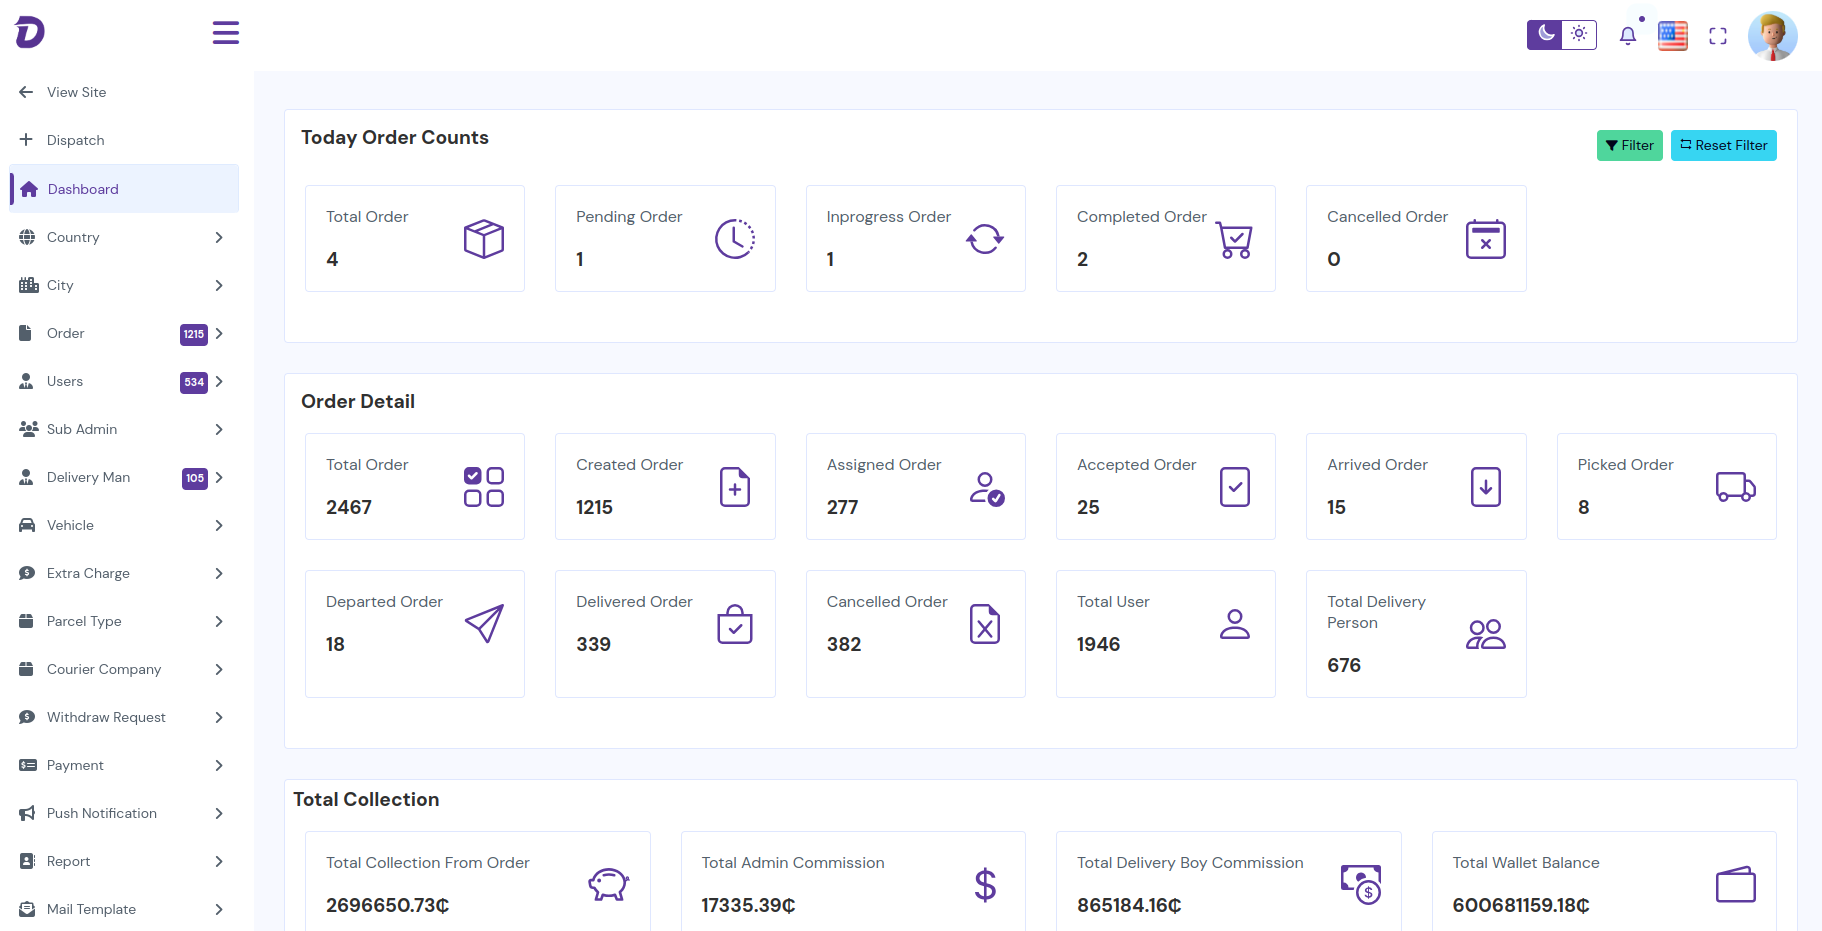This screenshot has height=931, width=1822.
Task: Click the Pending Order clock icon
Action: 735,239
